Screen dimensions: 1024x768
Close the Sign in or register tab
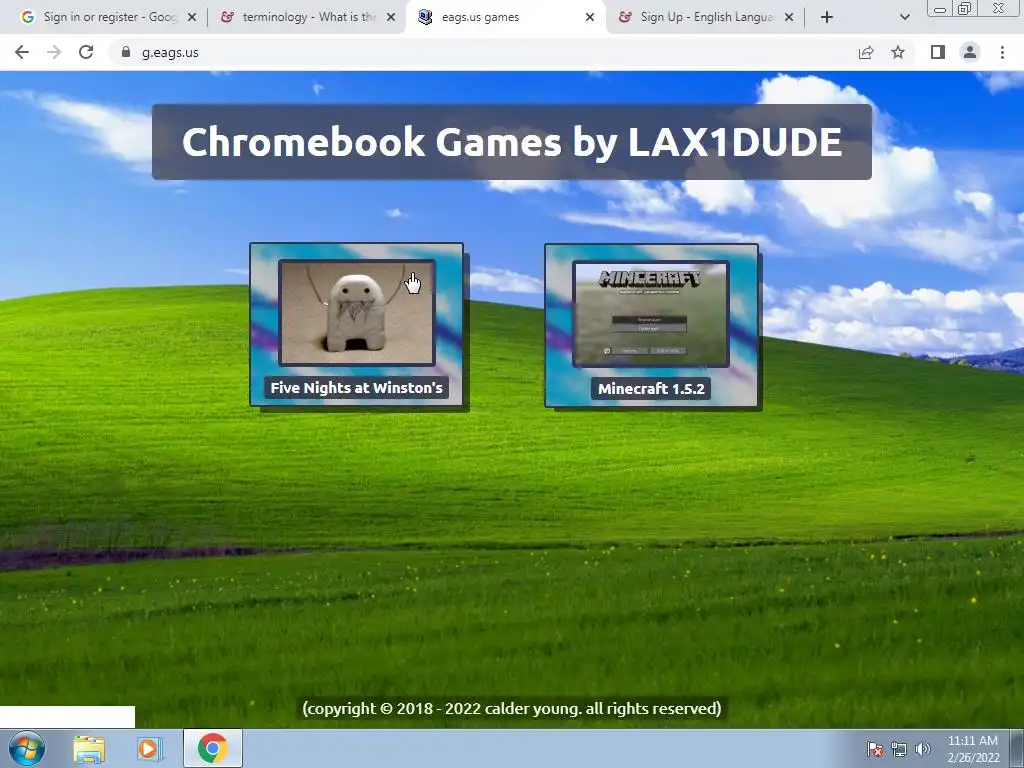192,18
